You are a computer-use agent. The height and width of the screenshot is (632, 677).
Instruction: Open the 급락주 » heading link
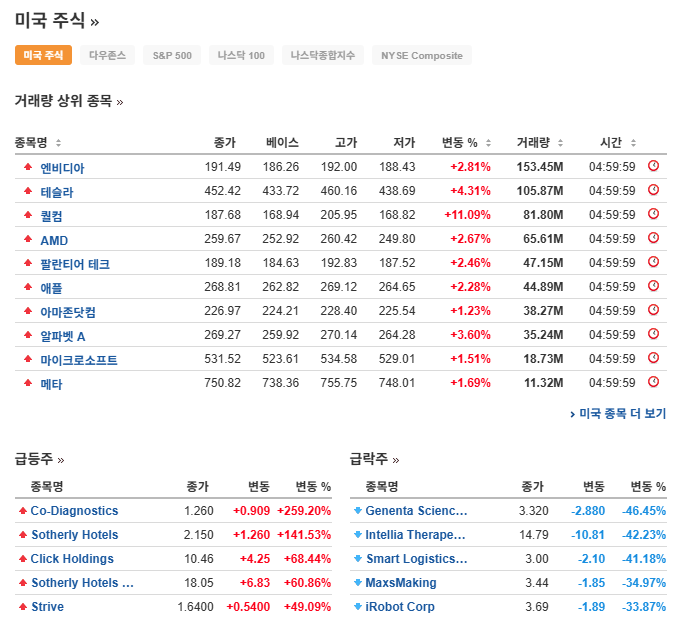coord(375,459)
